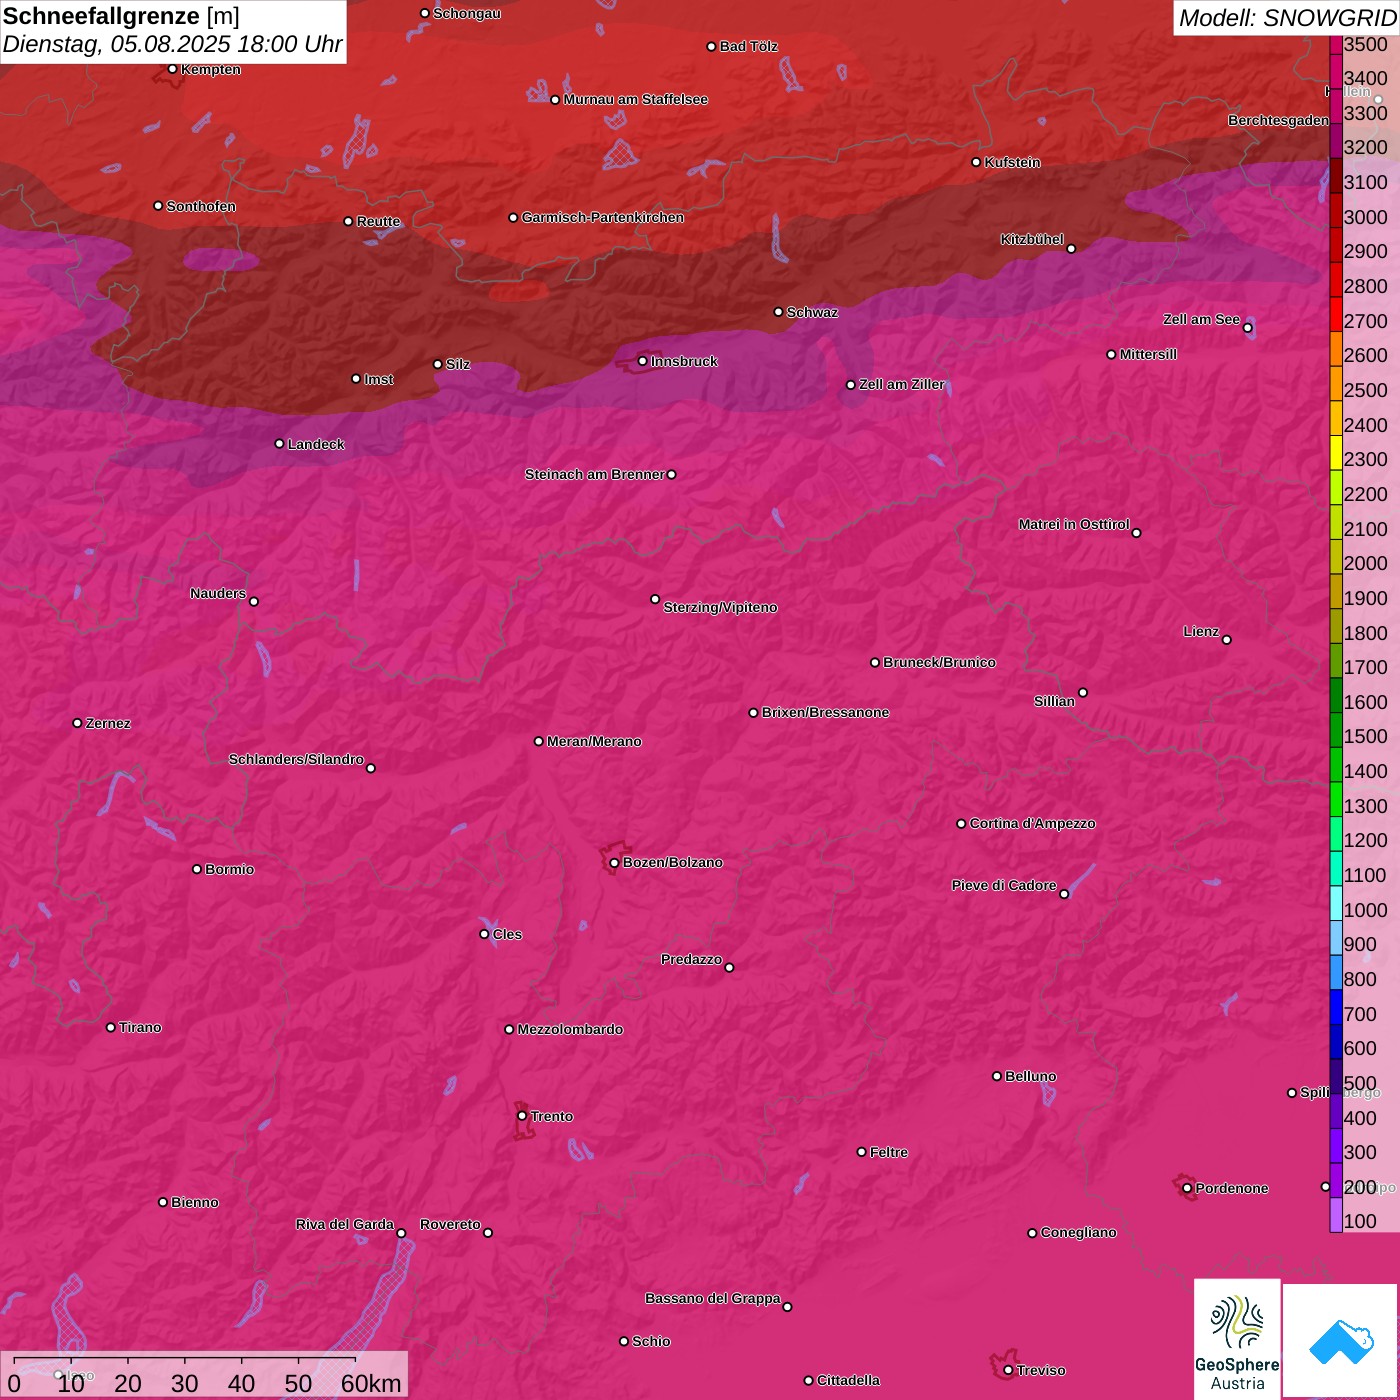Click the Bormio label
1400x1400 pixels.
[x=229, y=869]
